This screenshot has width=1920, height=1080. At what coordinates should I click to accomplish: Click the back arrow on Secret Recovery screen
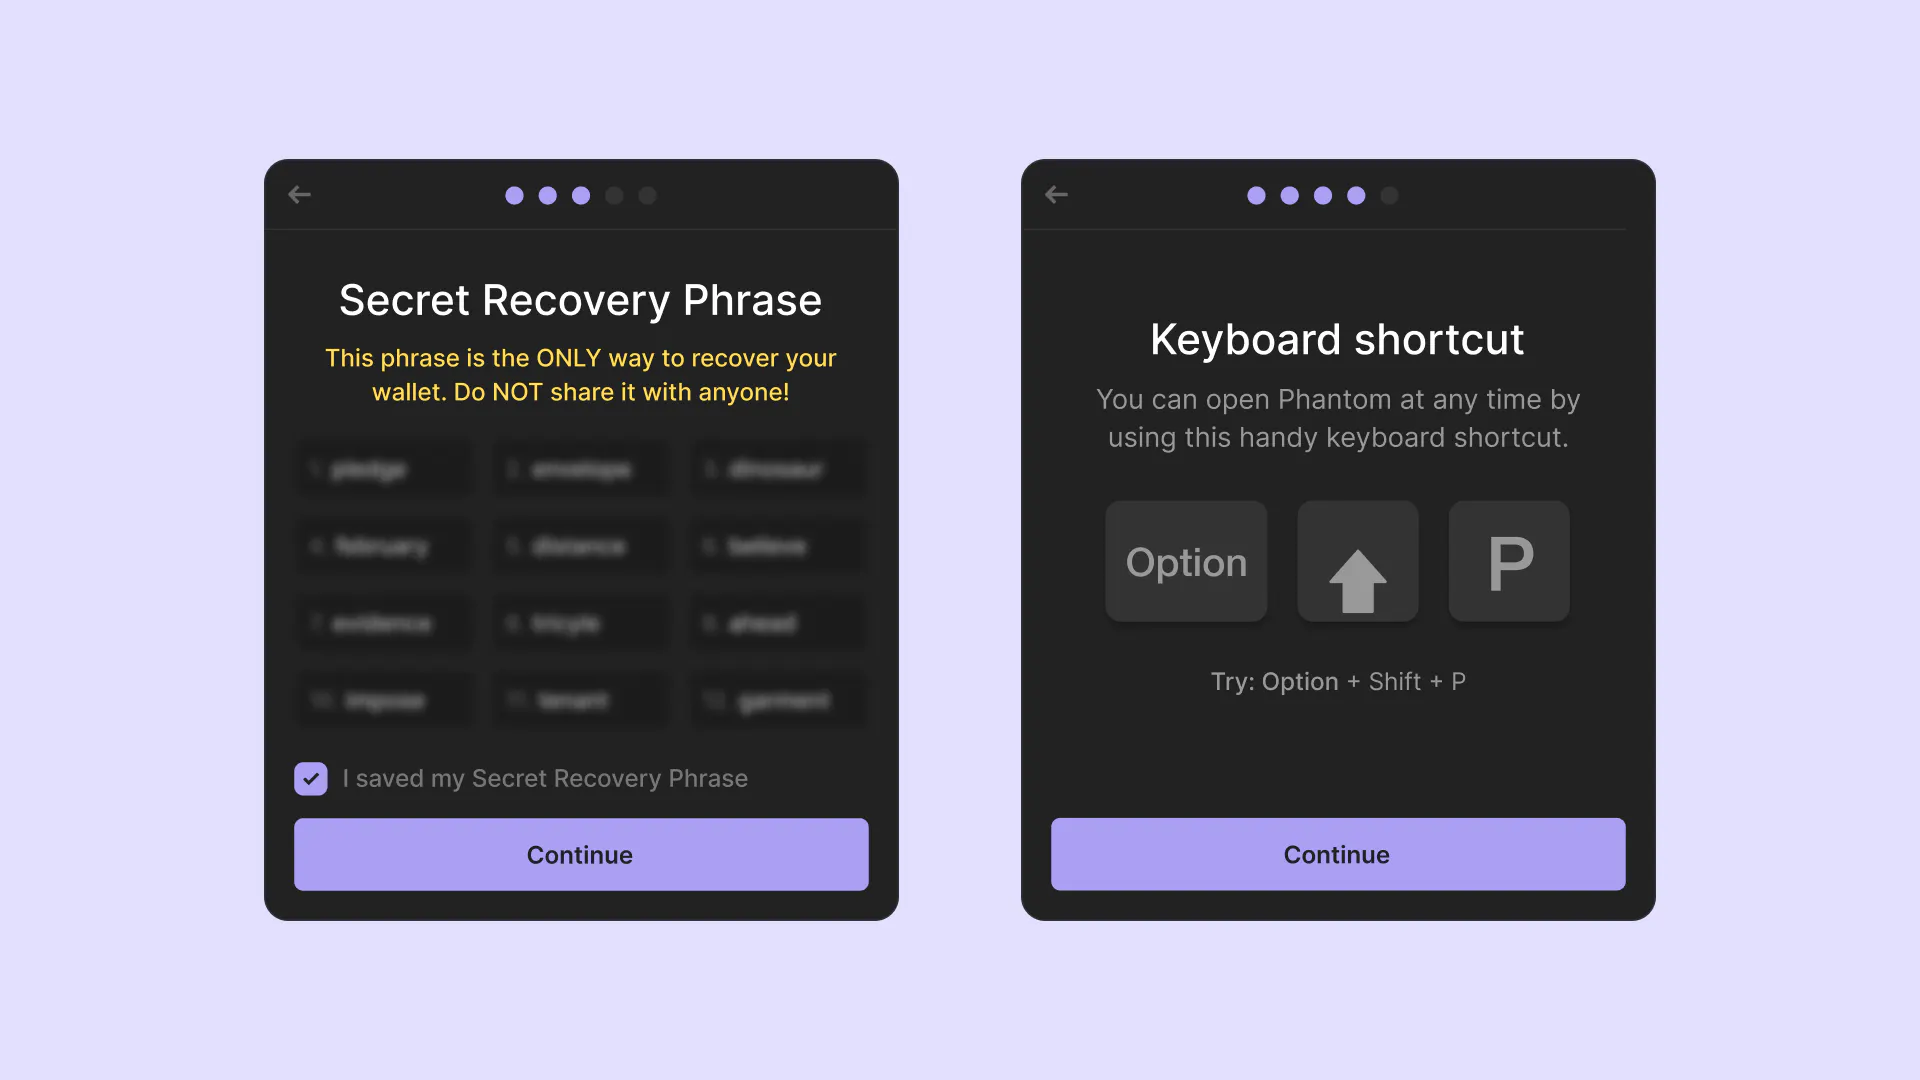click(299, 195)
